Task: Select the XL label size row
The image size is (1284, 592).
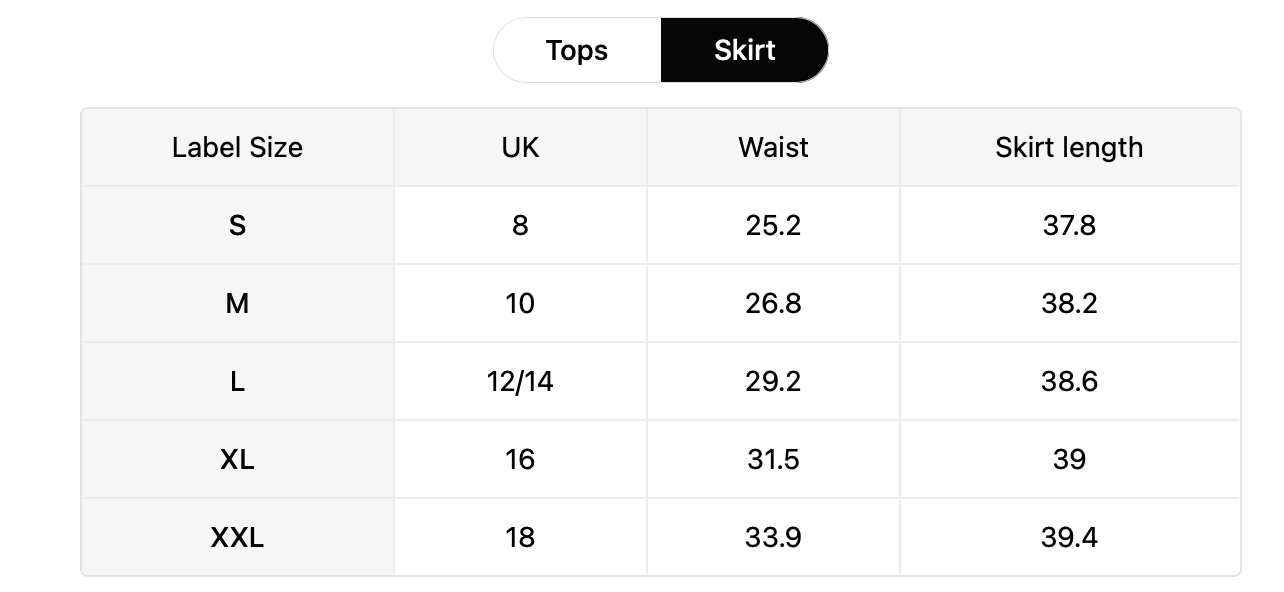Action: coord(660,459)
